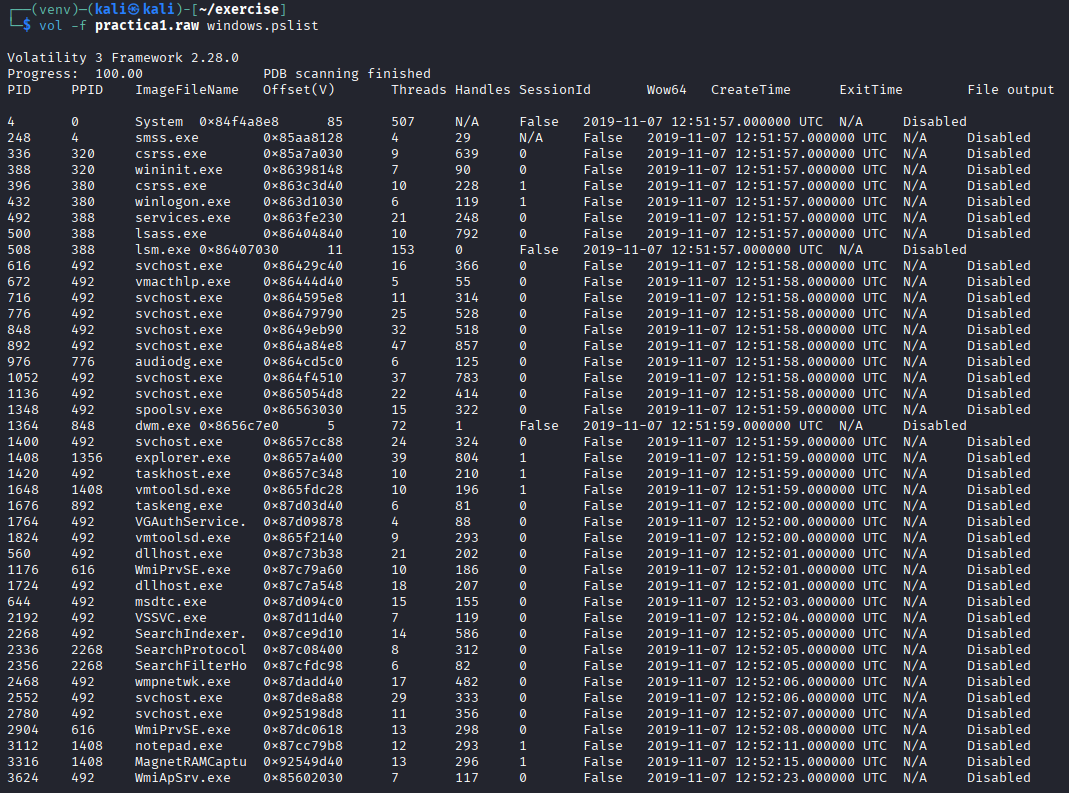
Task: Click the SearchIndexer. process name
Action: tap(191, 634)
